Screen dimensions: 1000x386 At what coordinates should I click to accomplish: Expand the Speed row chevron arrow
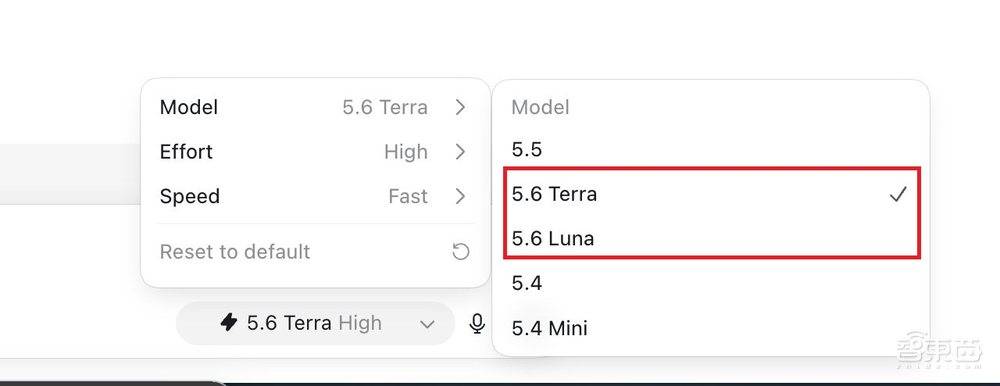460,196
